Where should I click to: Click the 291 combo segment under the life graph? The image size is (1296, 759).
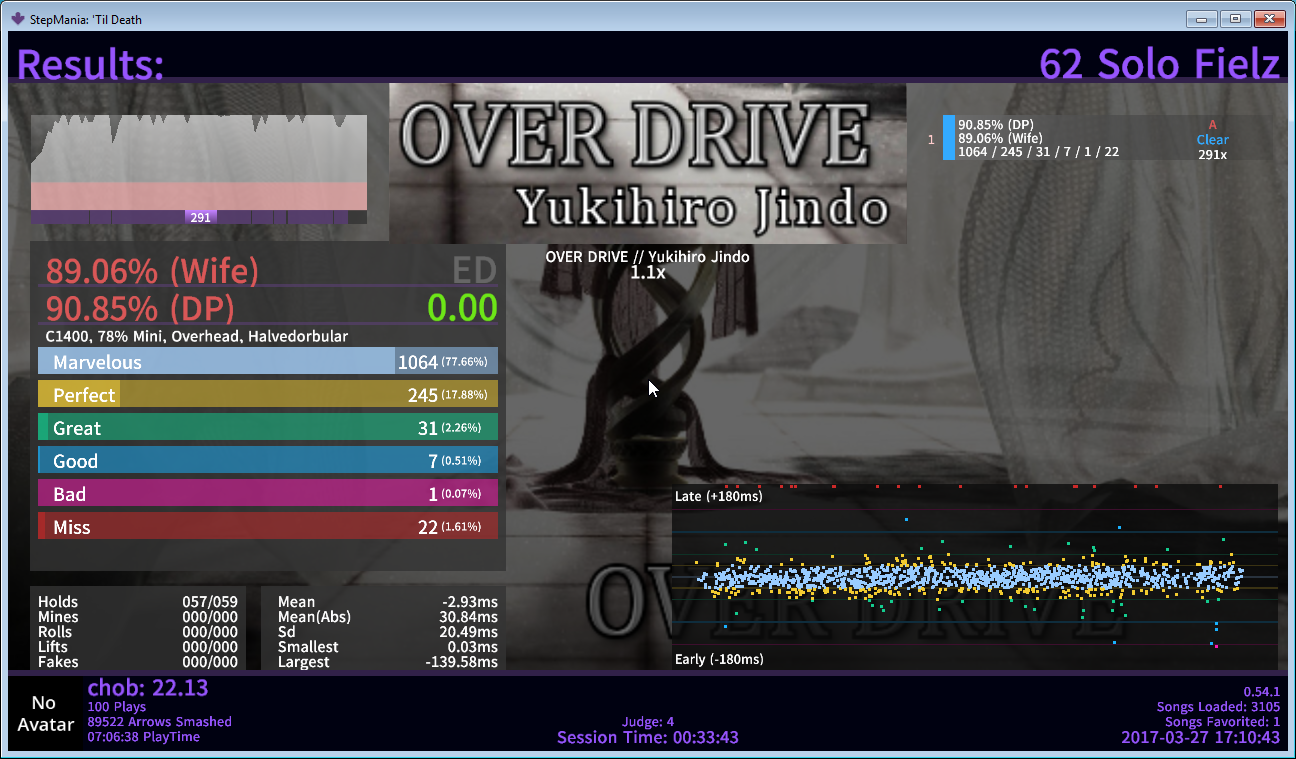(200, 217)
